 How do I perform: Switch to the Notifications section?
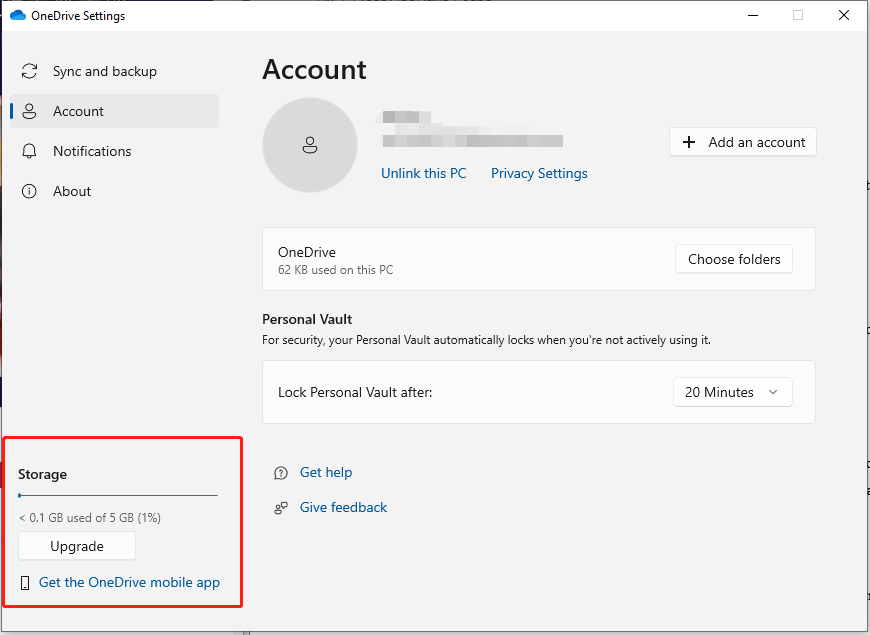coord(92,152)
